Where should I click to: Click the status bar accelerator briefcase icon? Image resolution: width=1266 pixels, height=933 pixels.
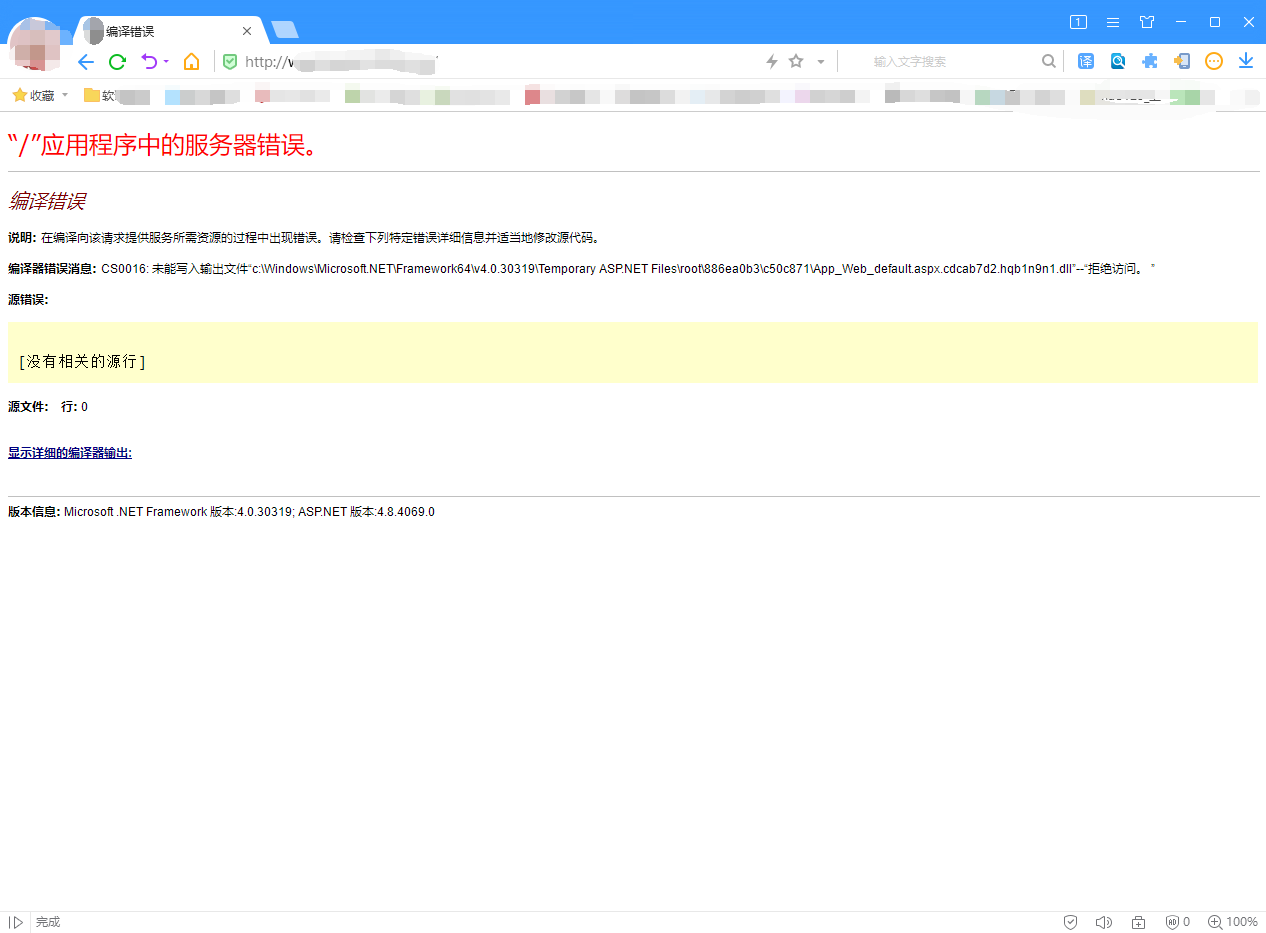(x=1138, y=922)
